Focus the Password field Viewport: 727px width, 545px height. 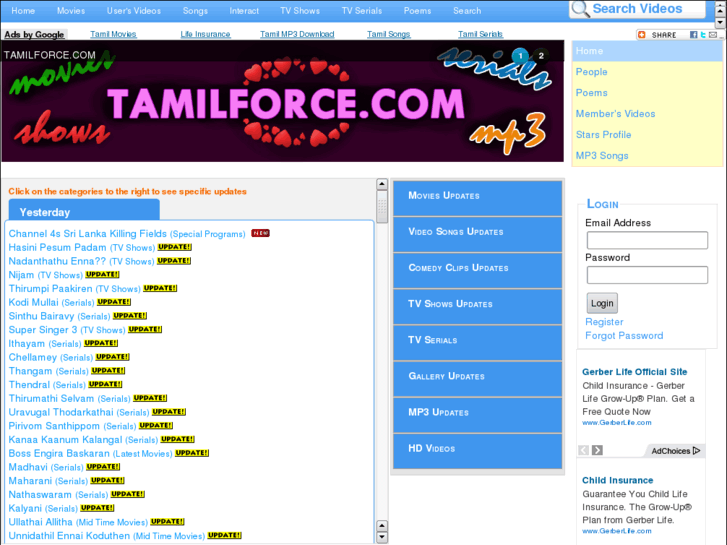coord(647,275)
